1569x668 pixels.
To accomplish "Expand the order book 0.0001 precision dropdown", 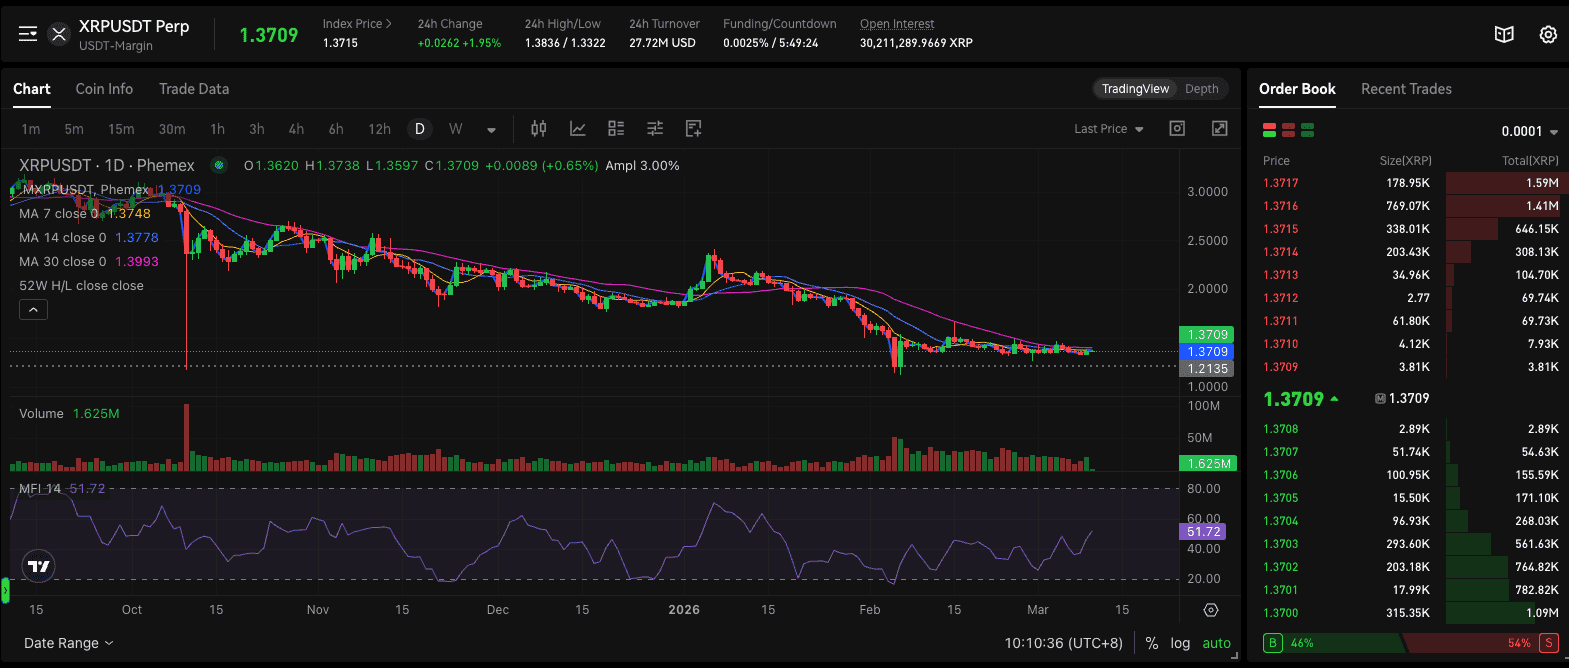I will pyautogui.click(x=1529, y=132).
